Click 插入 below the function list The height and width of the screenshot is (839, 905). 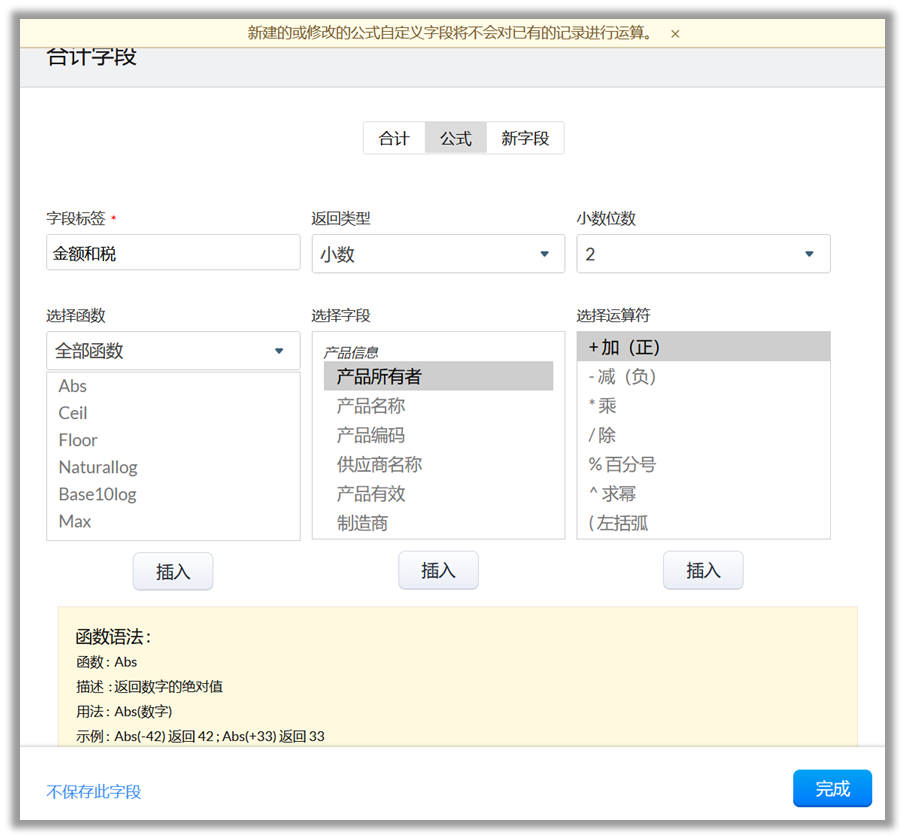click(x=173, y=571)
